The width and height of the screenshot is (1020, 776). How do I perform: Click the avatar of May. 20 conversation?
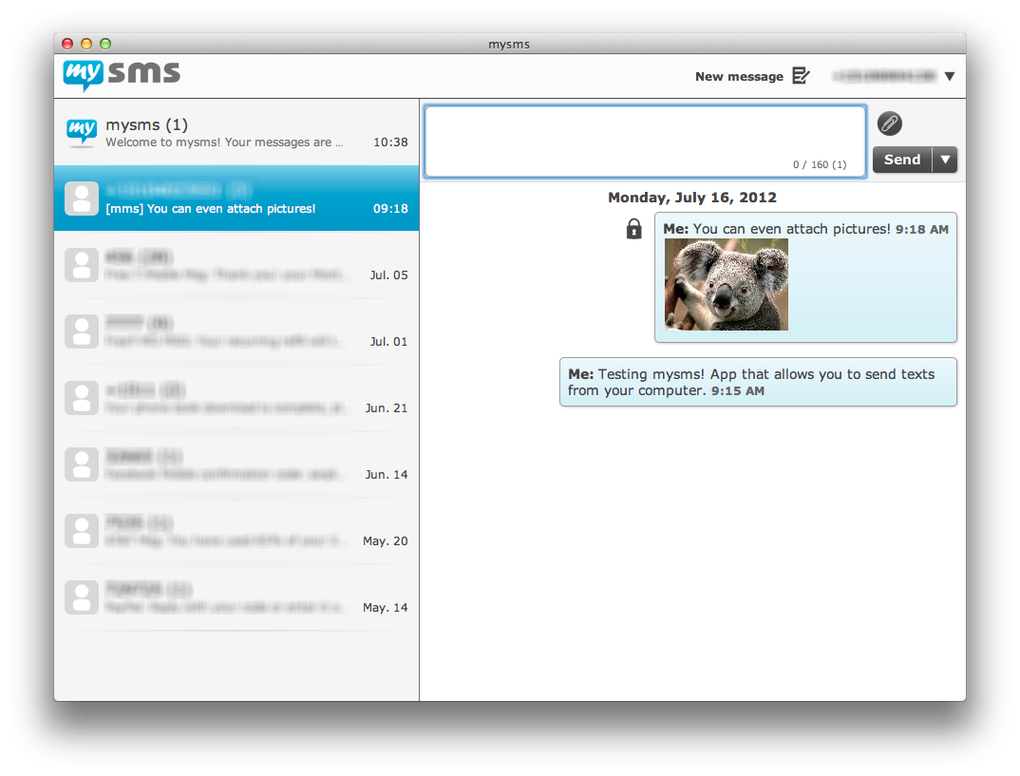[x=81, y=531]
